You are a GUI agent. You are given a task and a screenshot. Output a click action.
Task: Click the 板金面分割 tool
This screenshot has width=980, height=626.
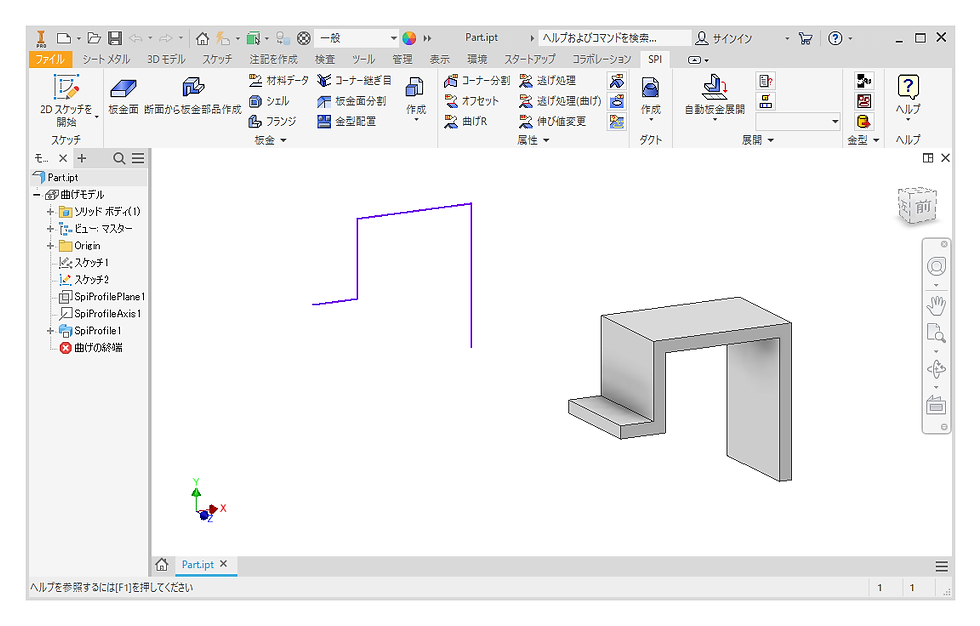(x=351, y=101)
